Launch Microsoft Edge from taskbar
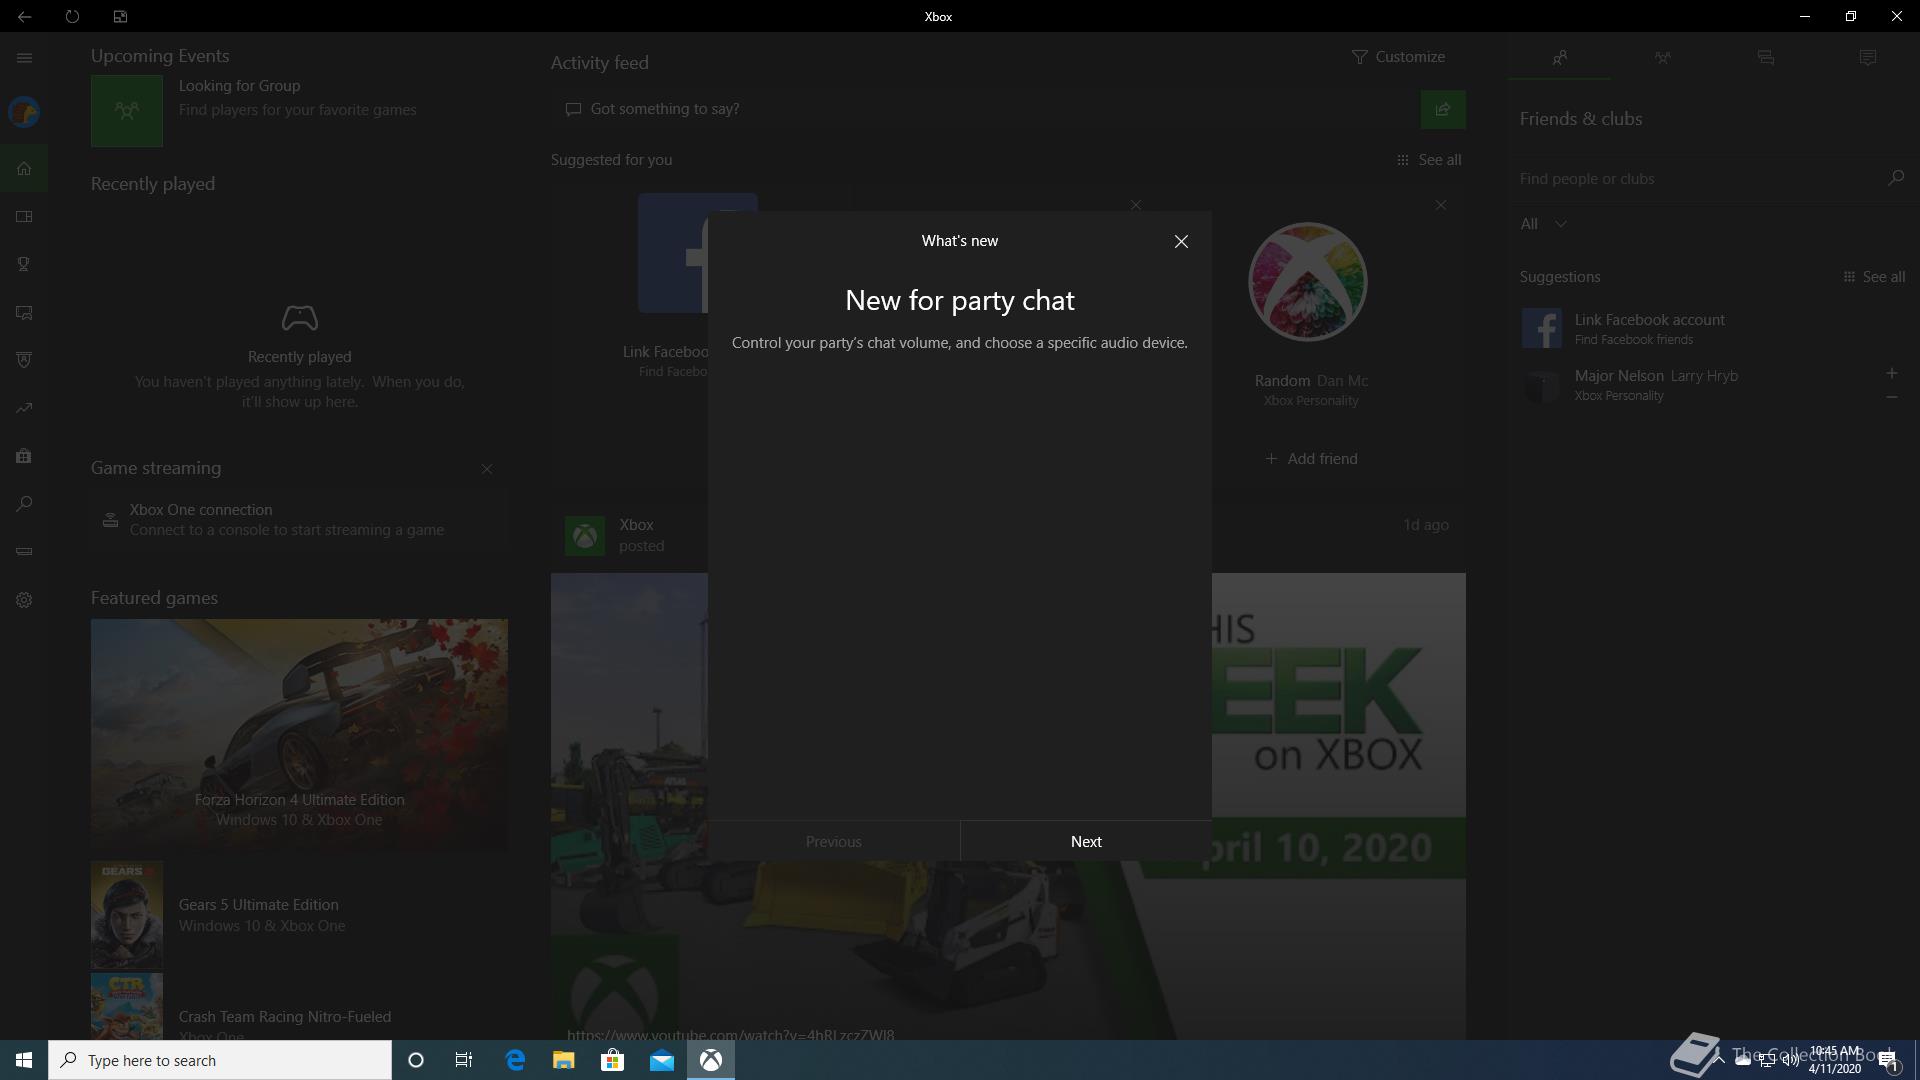1920x1080 pixels. [515, 1060]
